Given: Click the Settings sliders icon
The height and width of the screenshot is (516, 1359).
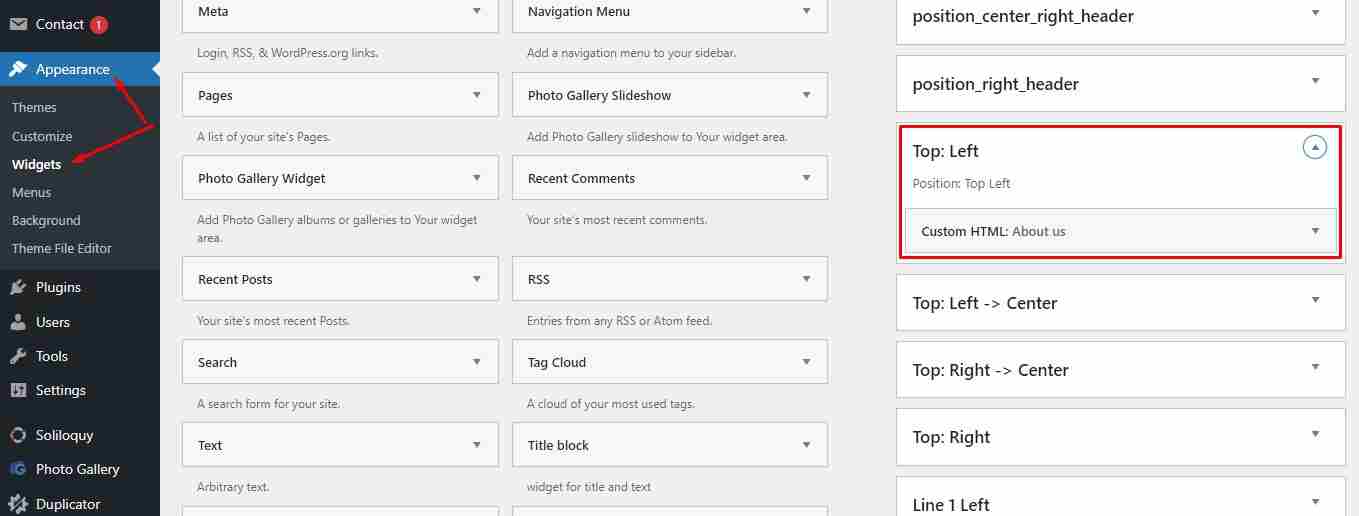Looking at the screenshot, I should tap(18, 390).
